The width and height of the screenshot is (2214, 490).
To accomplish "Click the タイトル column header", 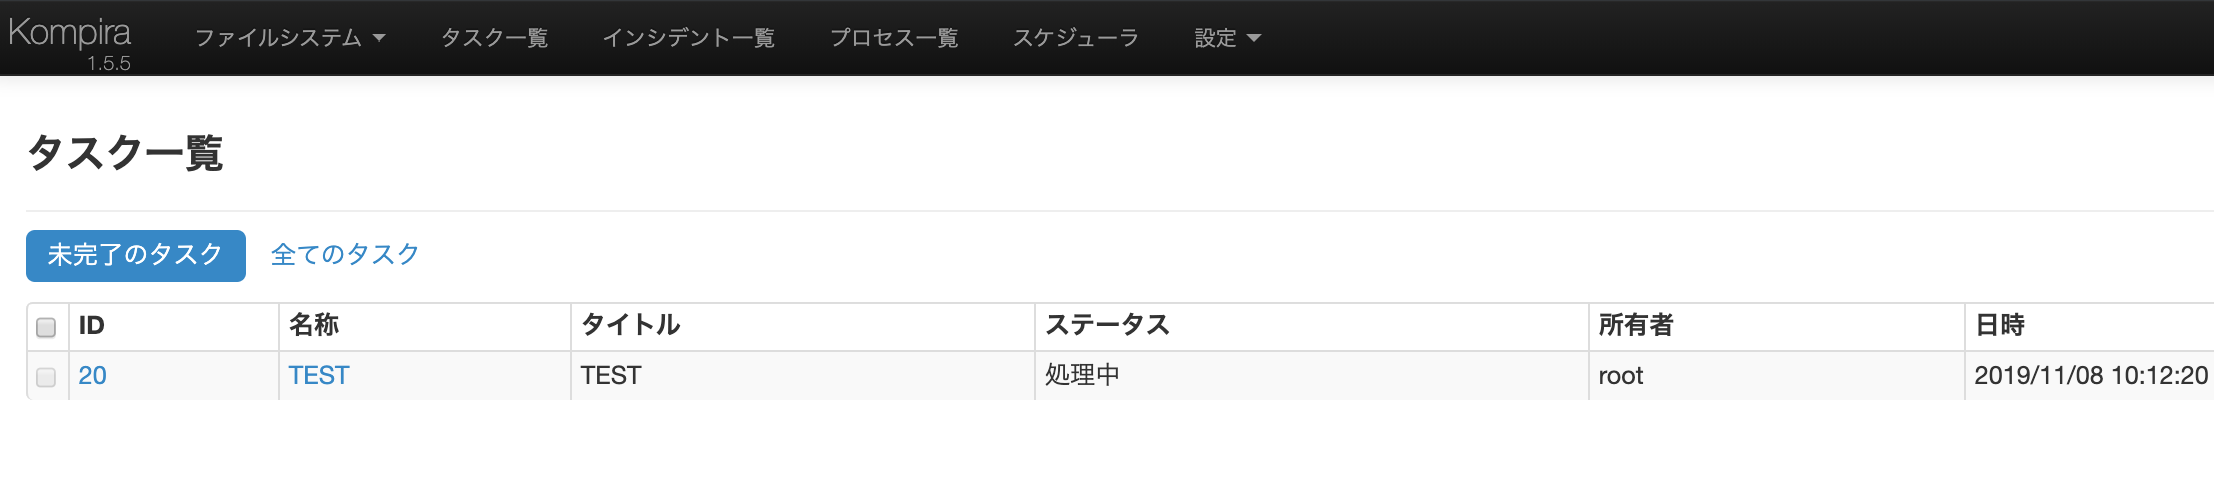I will point(630,326).
